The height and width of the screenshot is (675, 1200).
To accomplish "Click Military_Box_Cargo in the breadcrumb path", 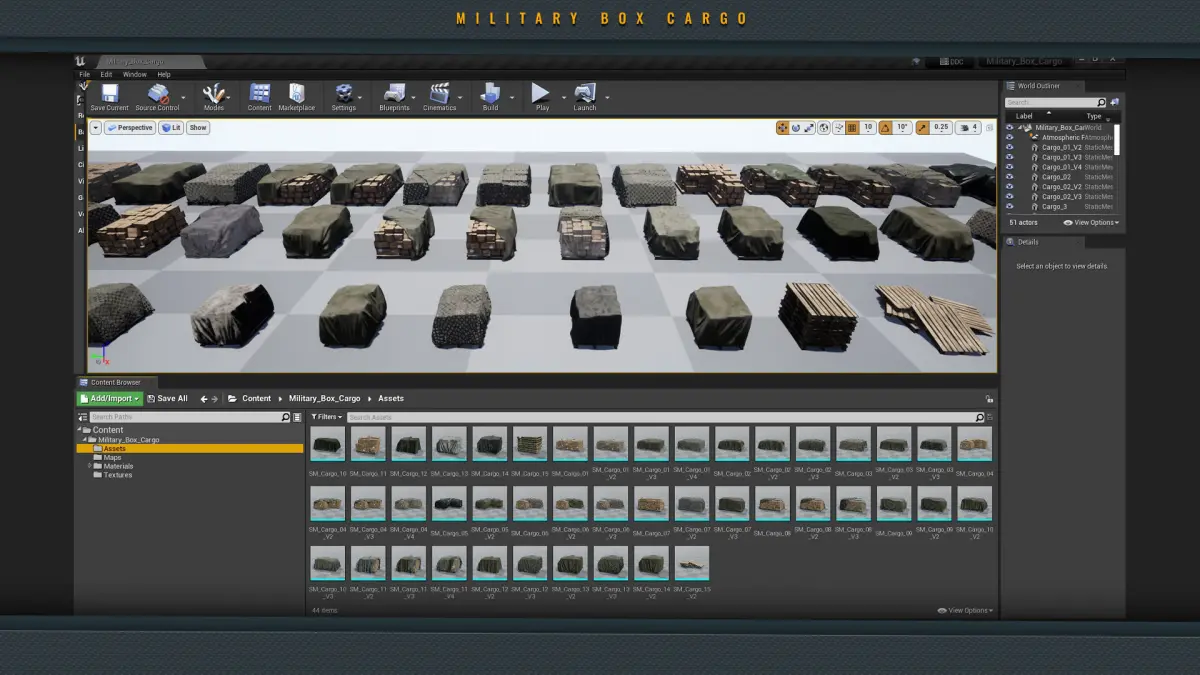I will 324,398.
